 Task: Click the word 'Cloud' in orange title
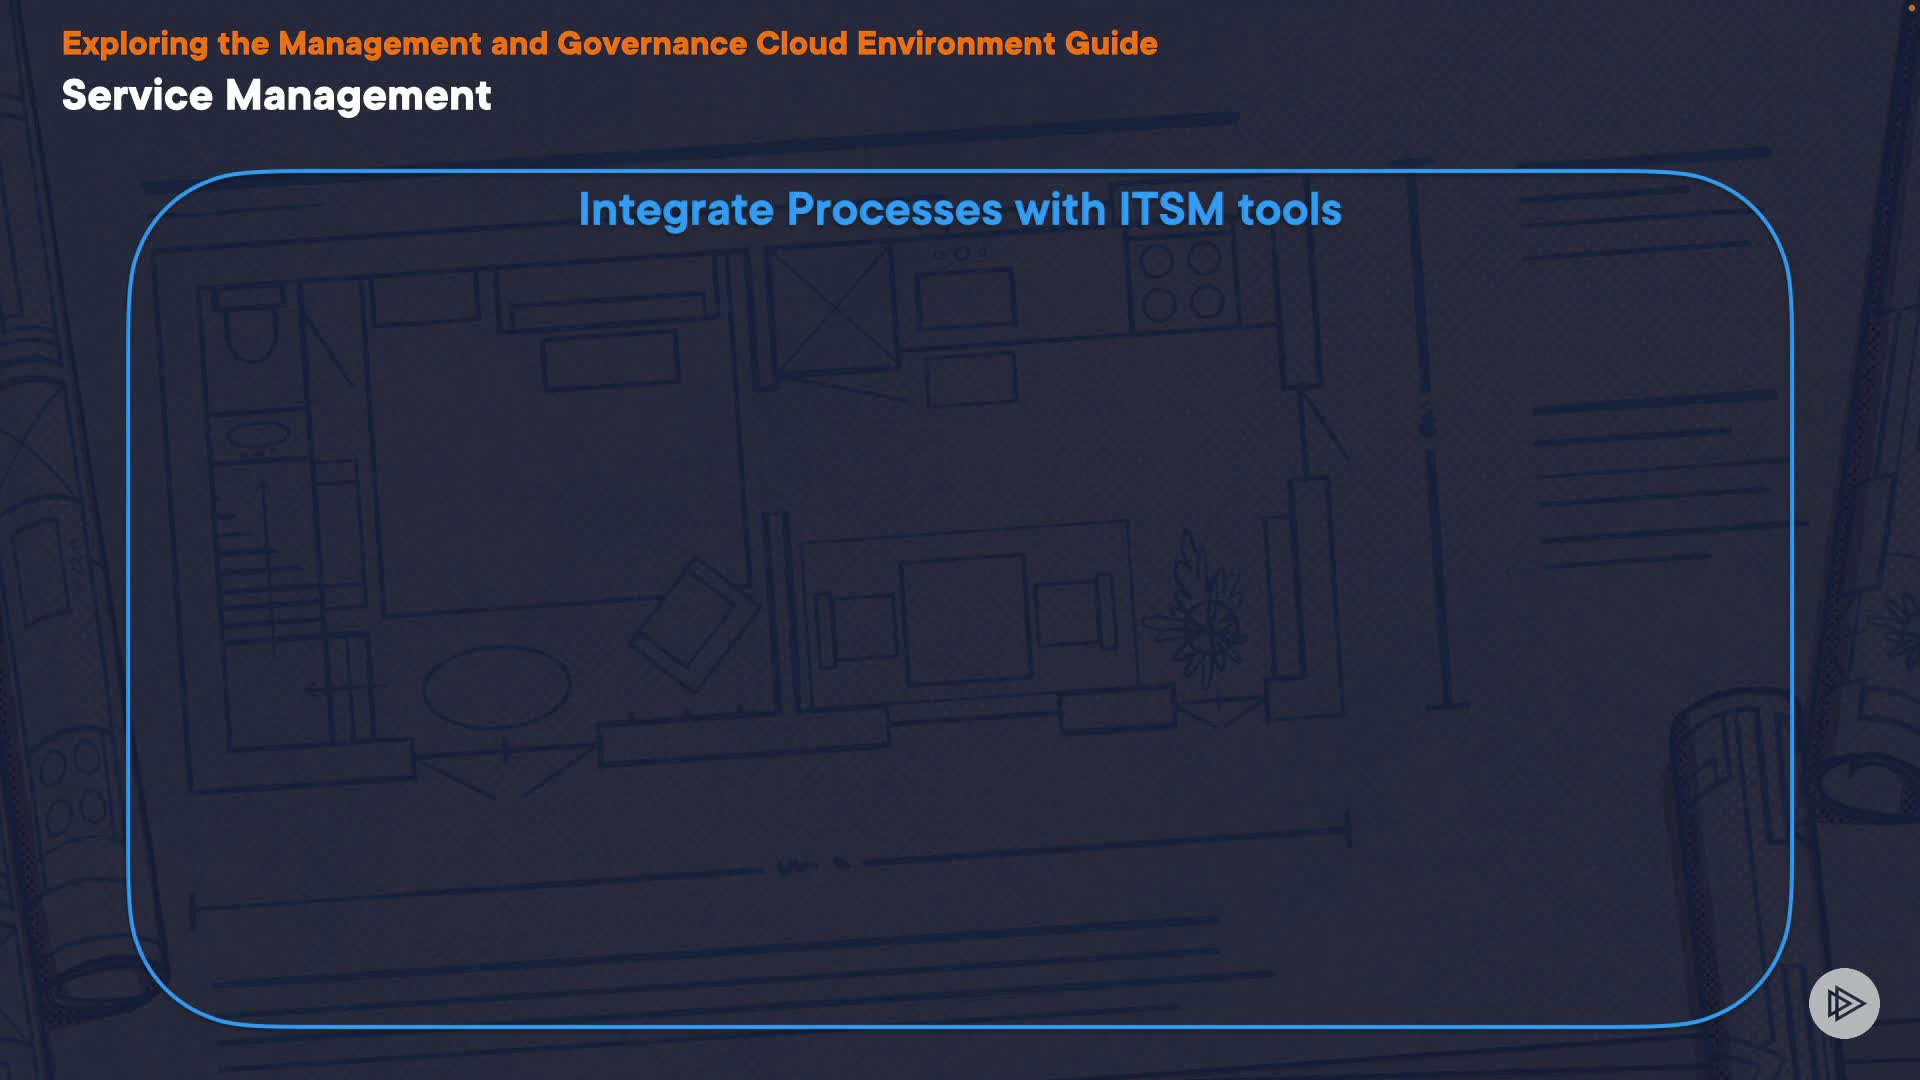801,44
